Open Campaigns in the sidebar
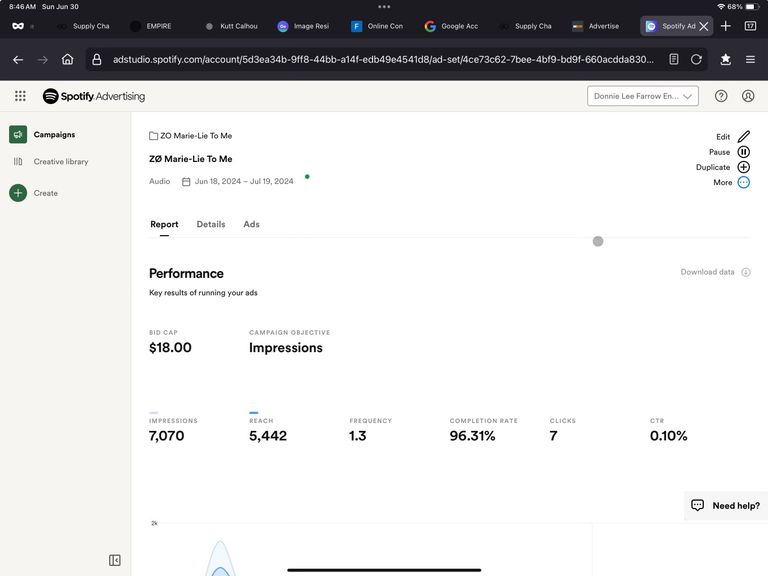This screenshot has height=576, width=768. (x=54, y=134)
